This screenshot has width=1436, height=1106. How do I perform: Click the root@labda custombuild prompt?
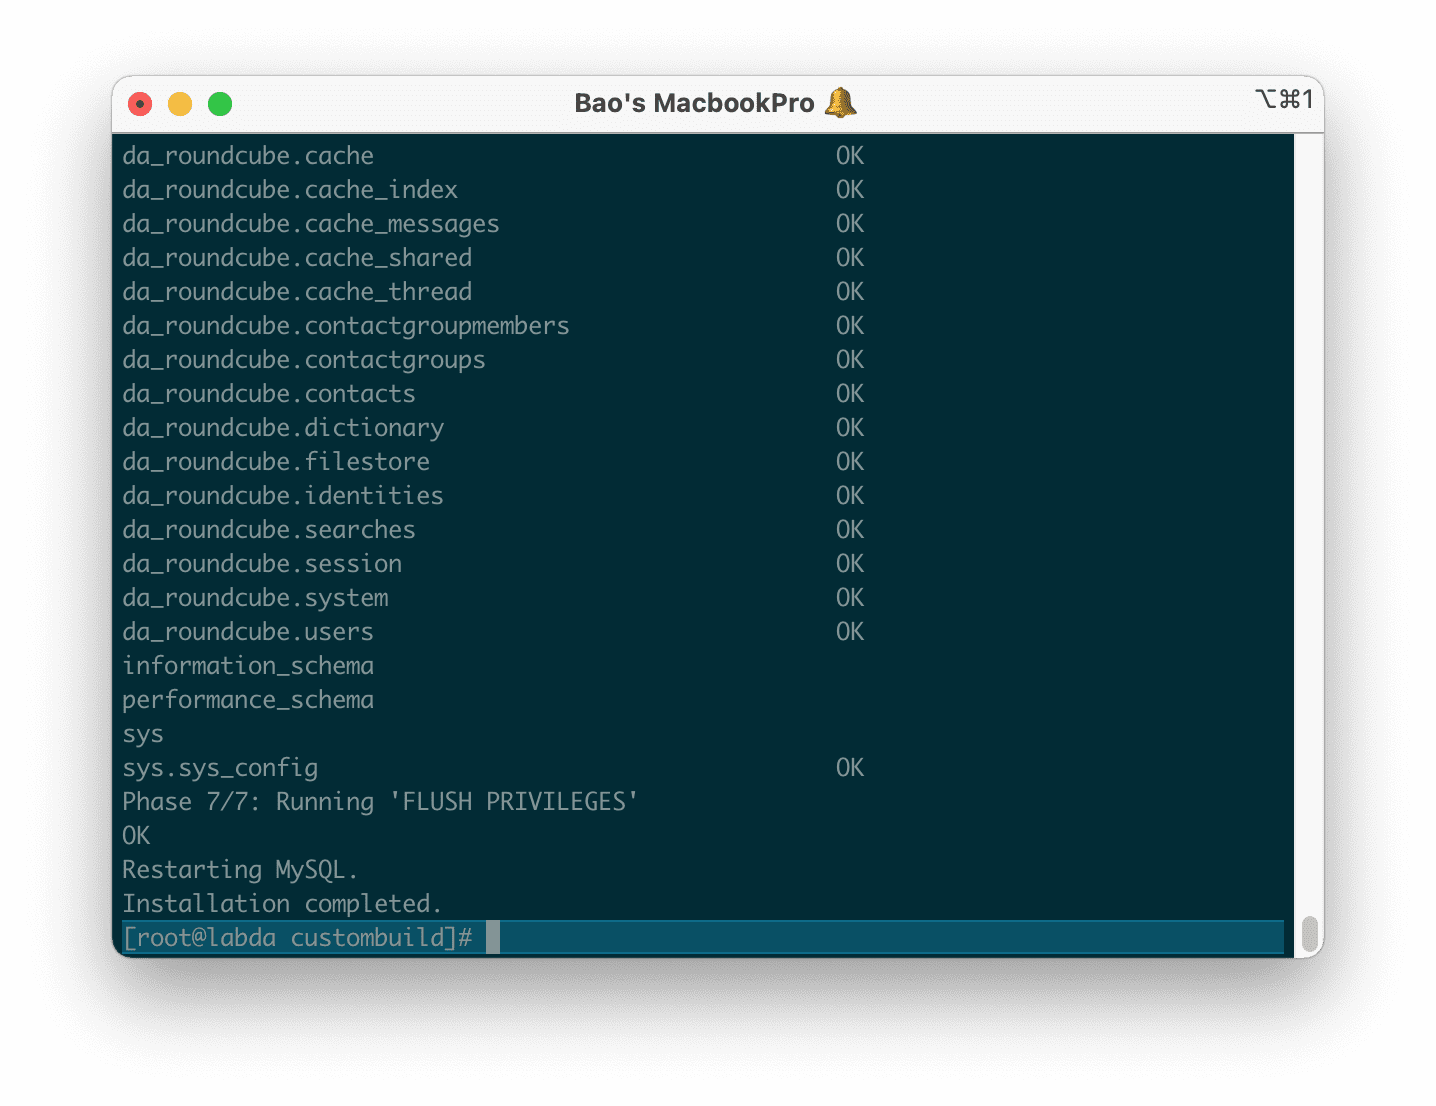click(297, 937)
